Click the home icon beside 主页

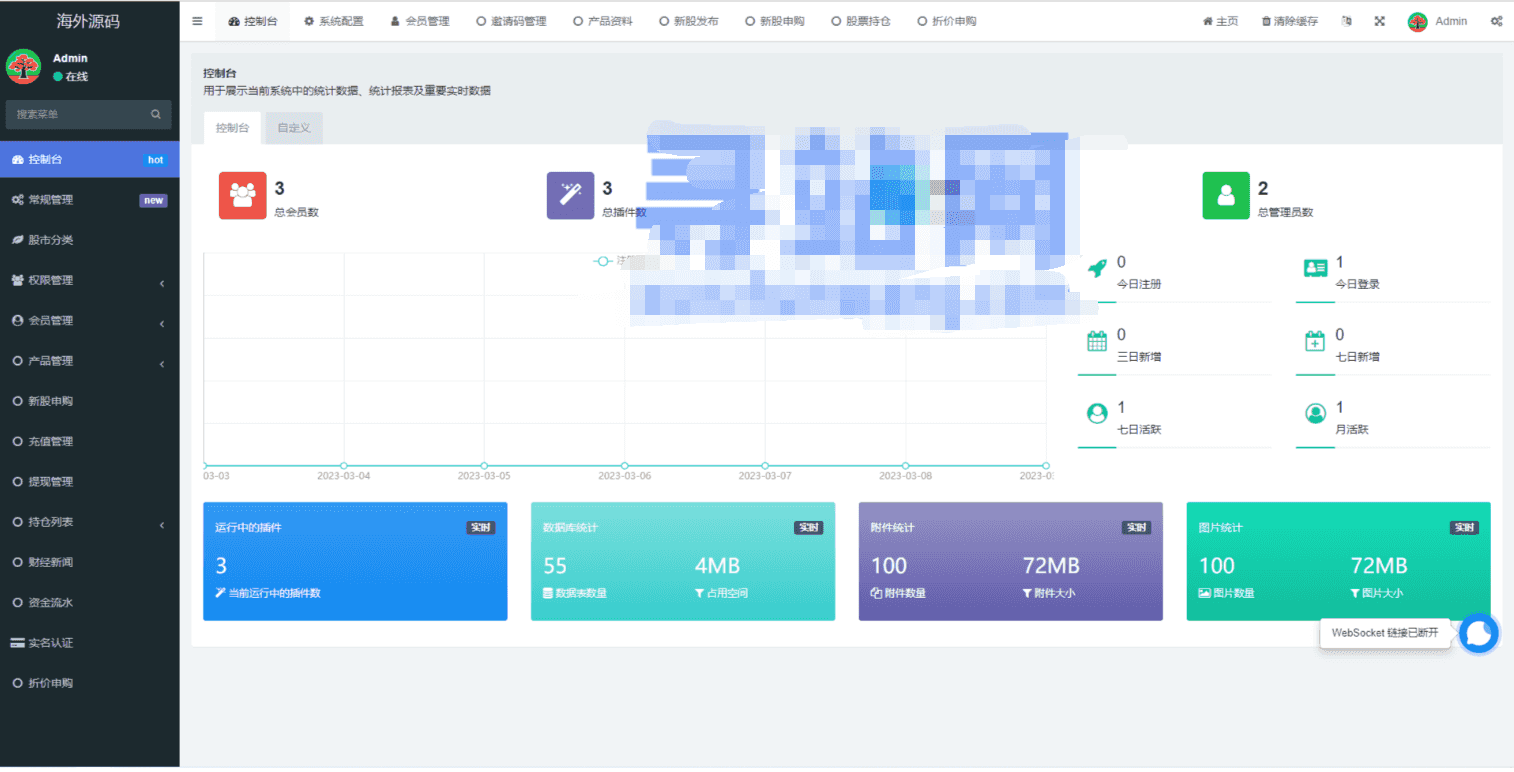tap(1207, 21)
